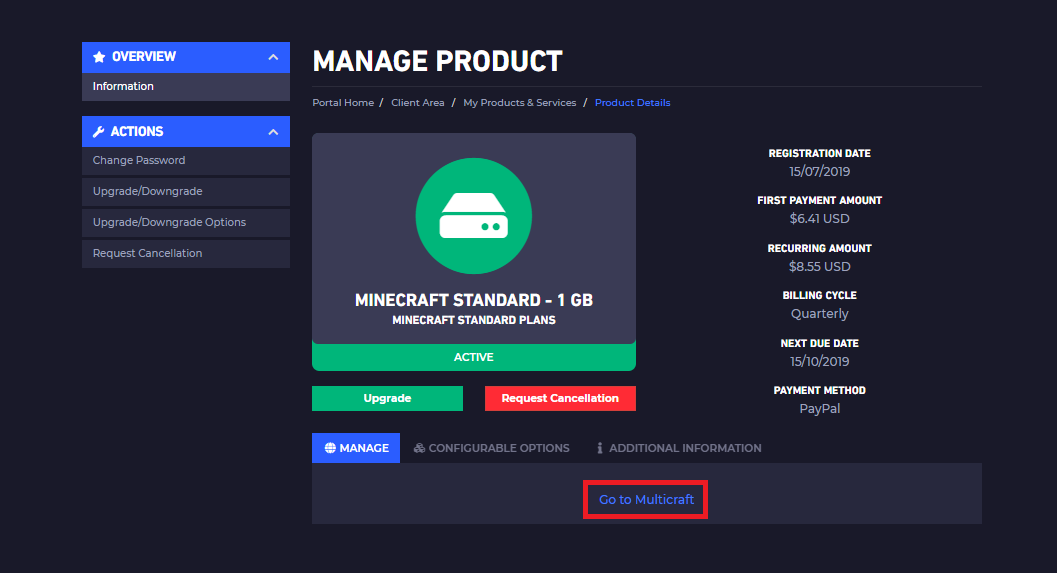Click the Manage Product heading

click(437, 61)
